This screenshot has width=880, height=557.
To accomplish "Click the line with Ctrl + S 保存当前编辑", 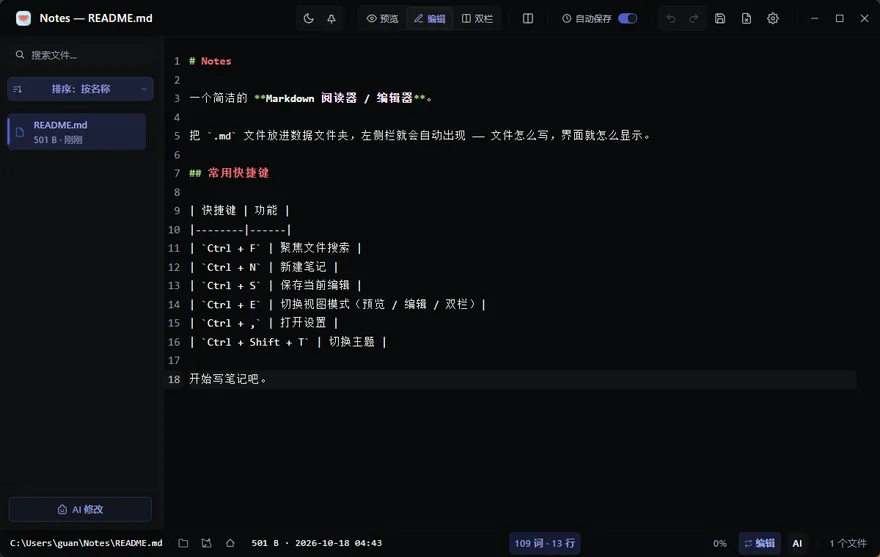I will (275, 286).
